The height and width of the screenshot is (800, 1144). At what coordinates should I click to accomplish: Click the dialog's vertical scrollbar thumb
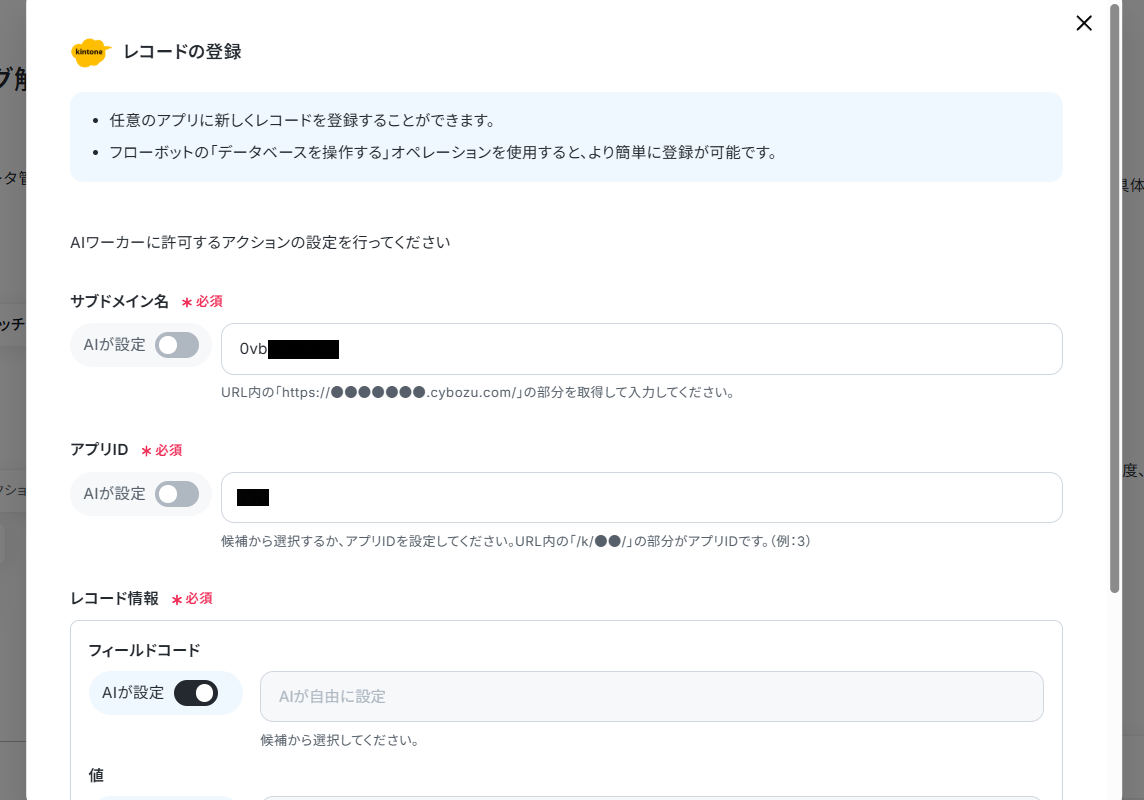[x=1114, y=299]
